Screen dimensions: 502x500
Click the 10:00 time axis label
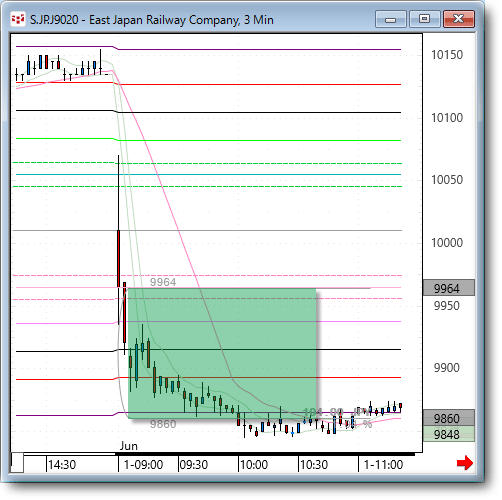pyautogui.click(x=254, y=464)
